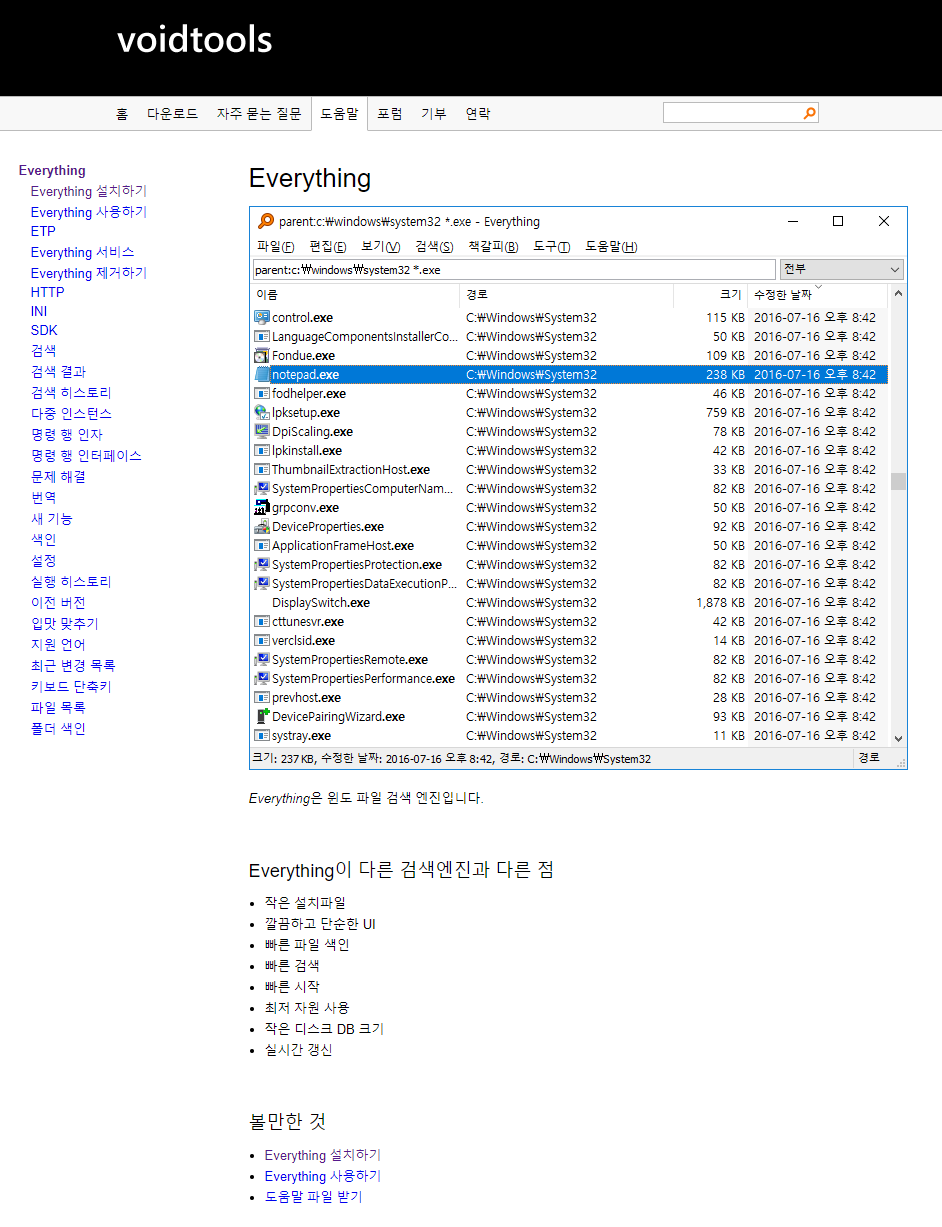The image size is (942, 1227).
Task: Sort by the 경로 column header
Action: pos(566,294)
